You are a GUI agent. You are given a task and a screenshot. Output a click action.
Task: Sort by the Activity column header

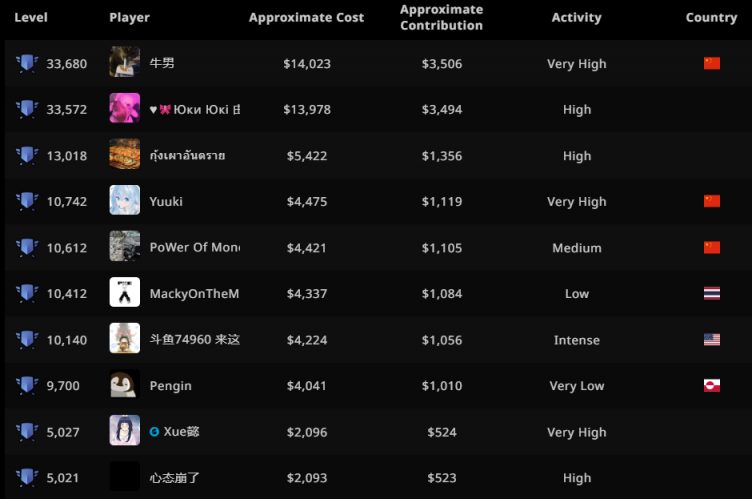[x=576, y=18]
